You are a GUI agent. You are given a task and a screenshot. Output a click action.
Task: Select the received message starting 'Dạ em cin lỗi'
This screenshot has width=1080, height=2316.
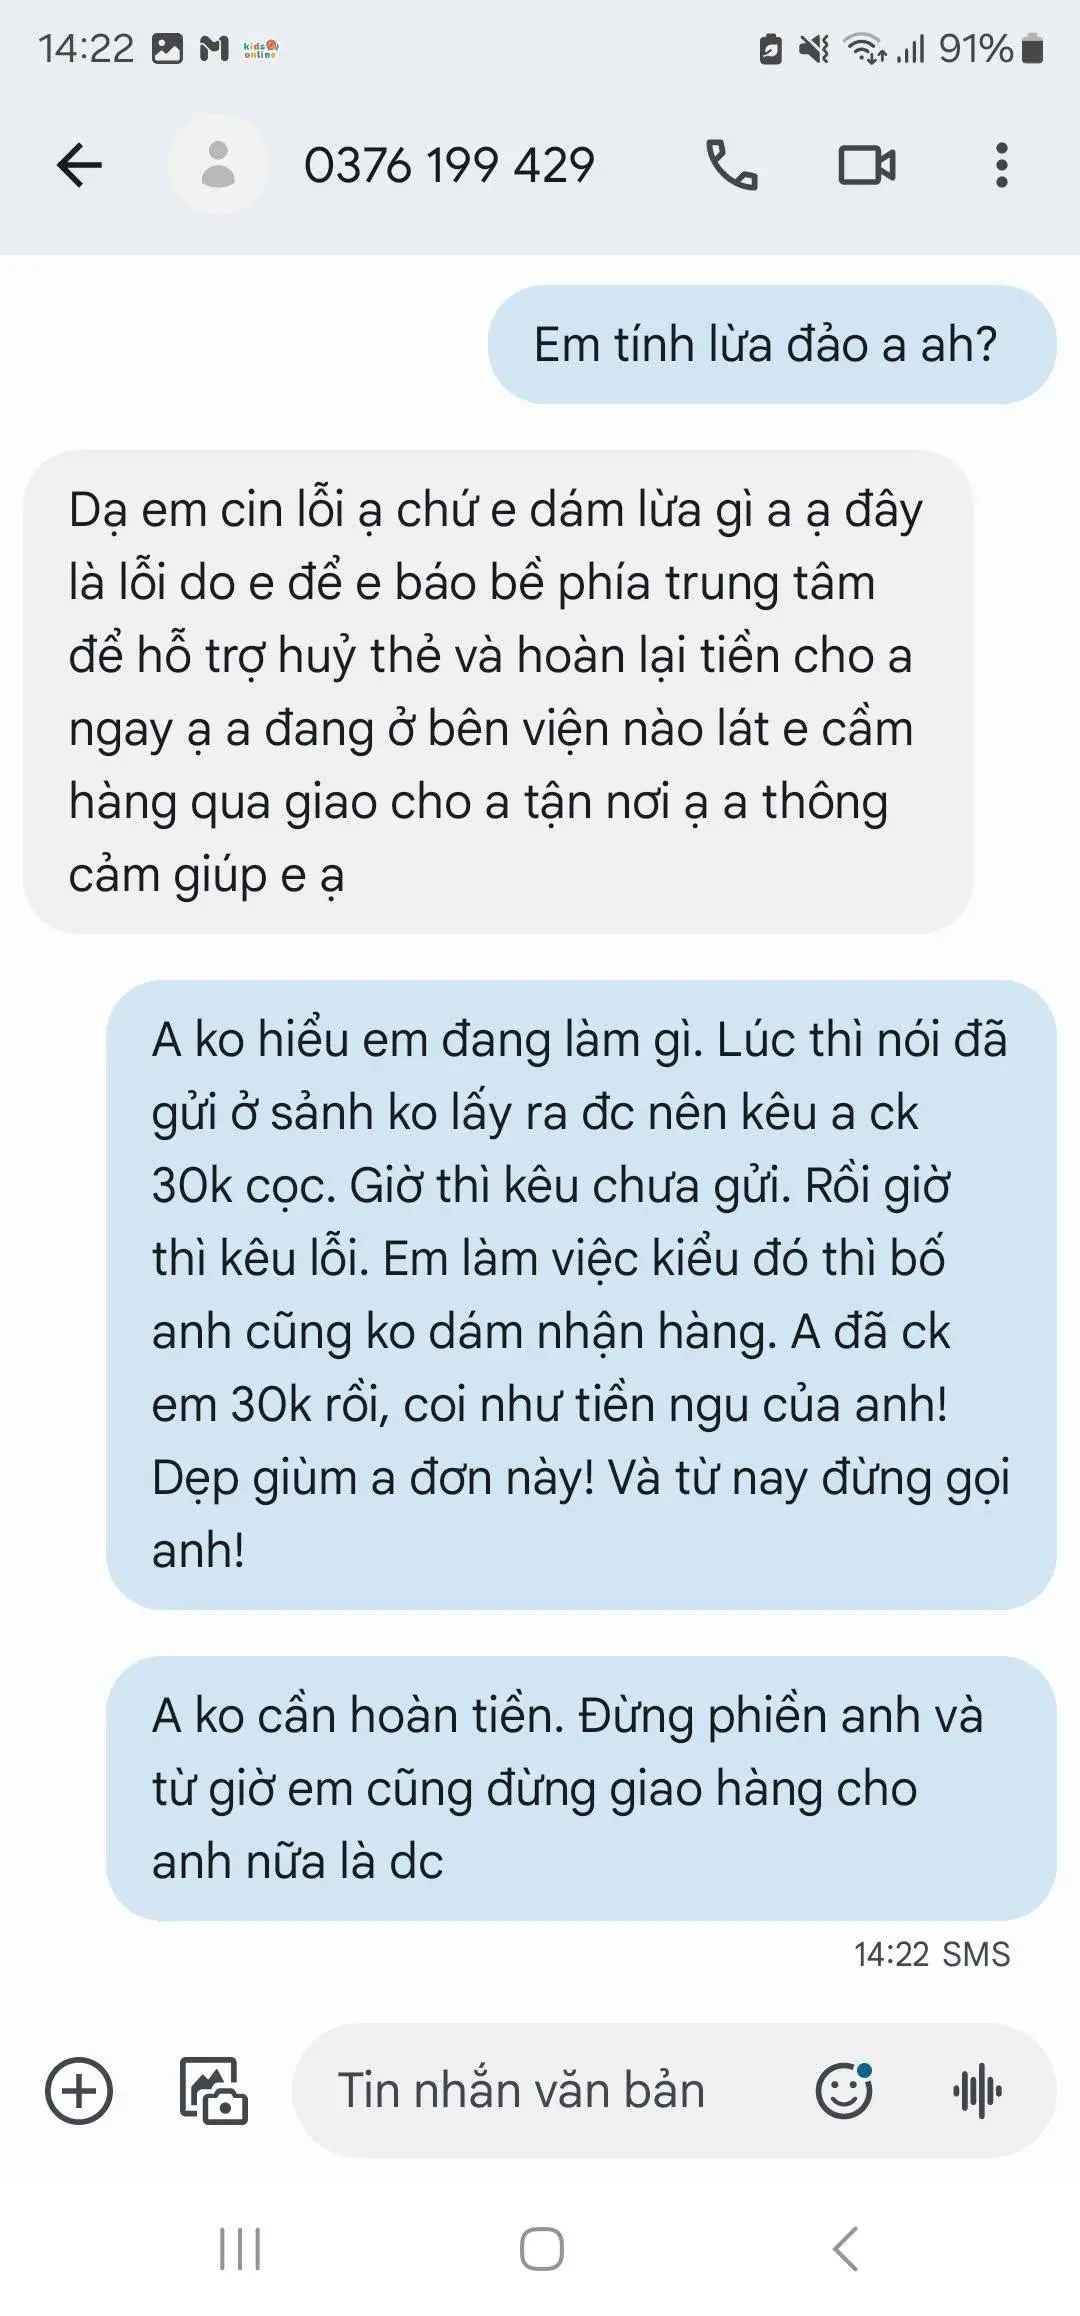pos(498,692)
